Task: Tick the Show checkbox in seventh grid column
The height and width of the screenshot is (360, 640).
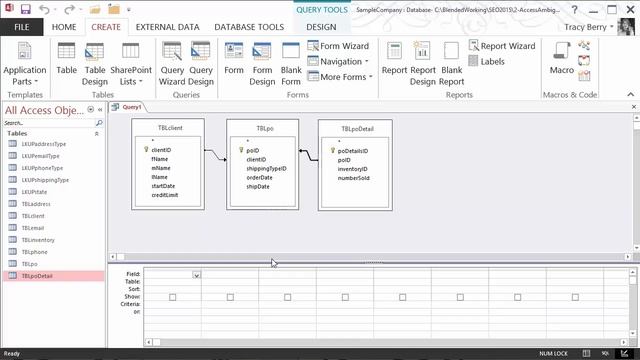Action: (x=518, y=297)
